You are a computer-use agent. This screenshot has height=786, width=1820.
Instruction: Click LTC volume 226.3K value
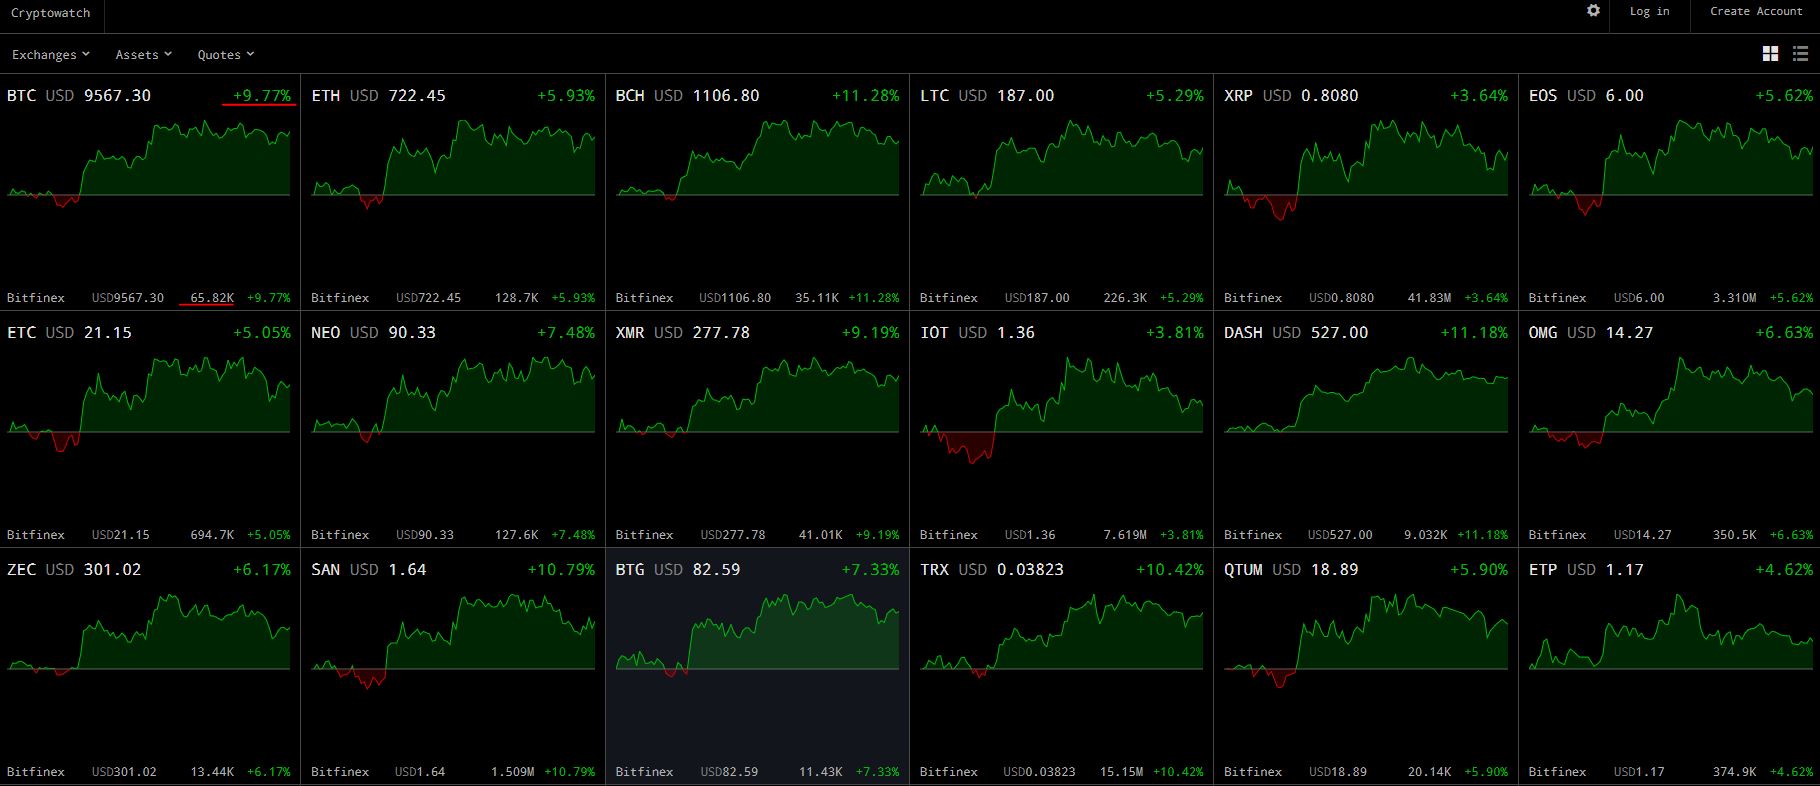[x=1125, y=298]
